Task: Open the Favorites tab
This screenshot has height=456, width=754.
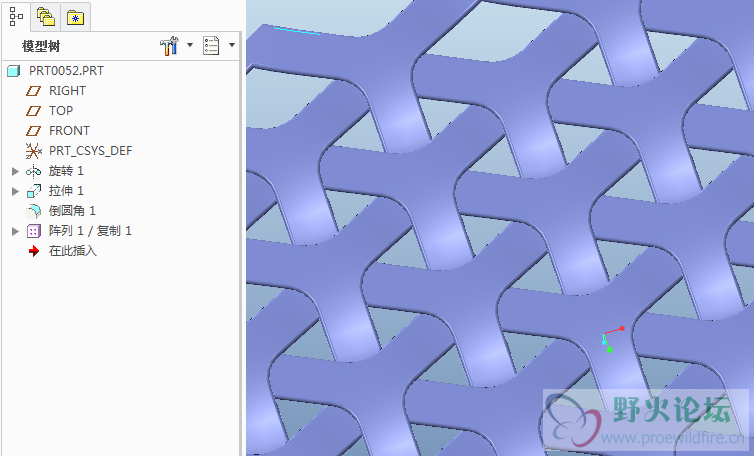Action: (x=75, y=18)
